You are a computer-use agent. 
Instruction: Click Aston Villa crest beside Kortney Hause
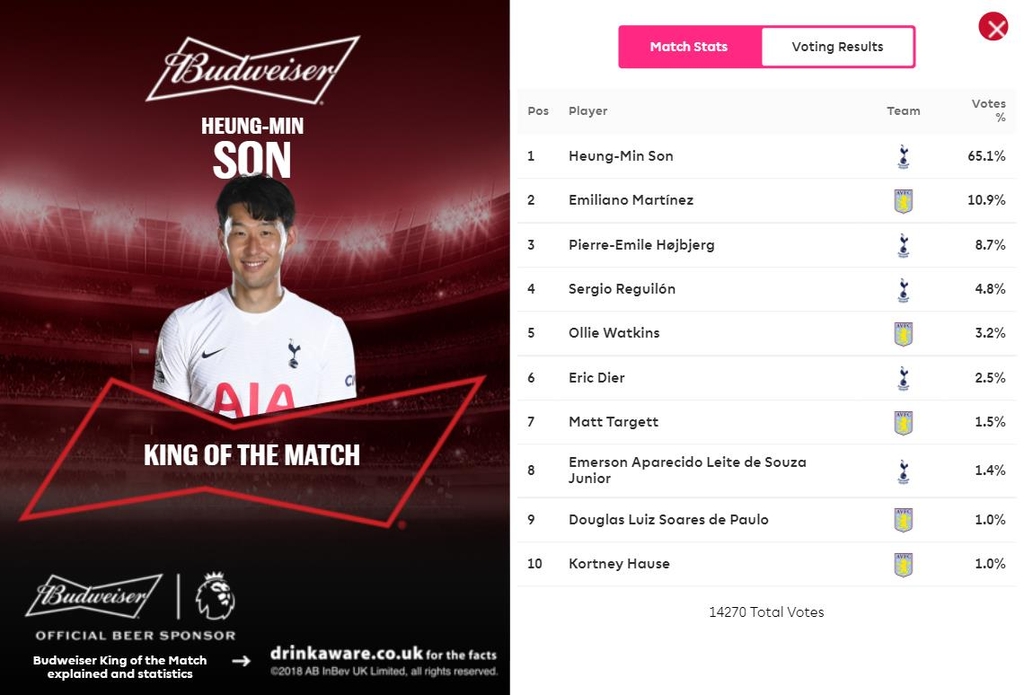(903, 564)
